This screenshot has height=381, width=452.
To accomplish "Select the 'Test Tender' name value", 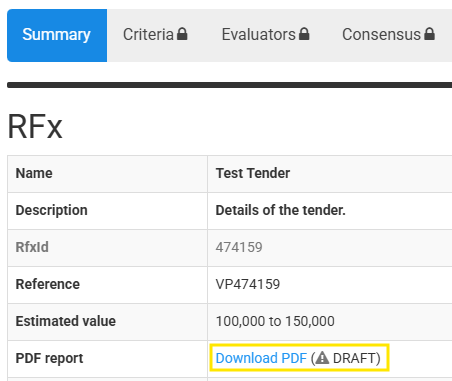I will pos(253,173).
